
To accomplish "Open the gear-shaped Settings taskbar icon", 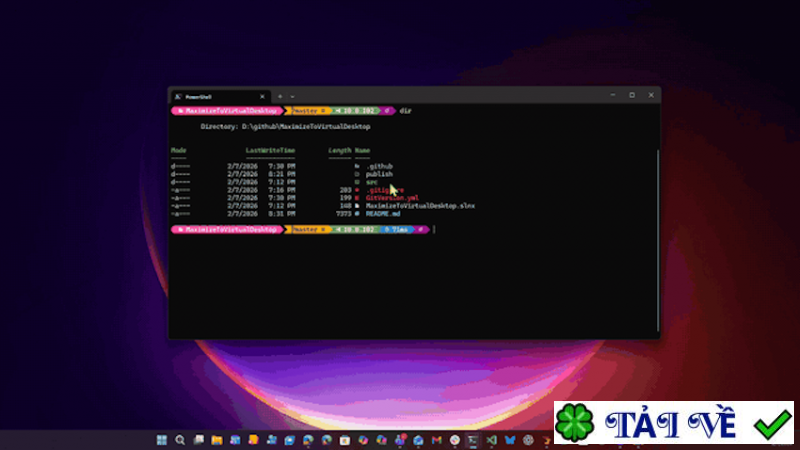I will 528,440.
